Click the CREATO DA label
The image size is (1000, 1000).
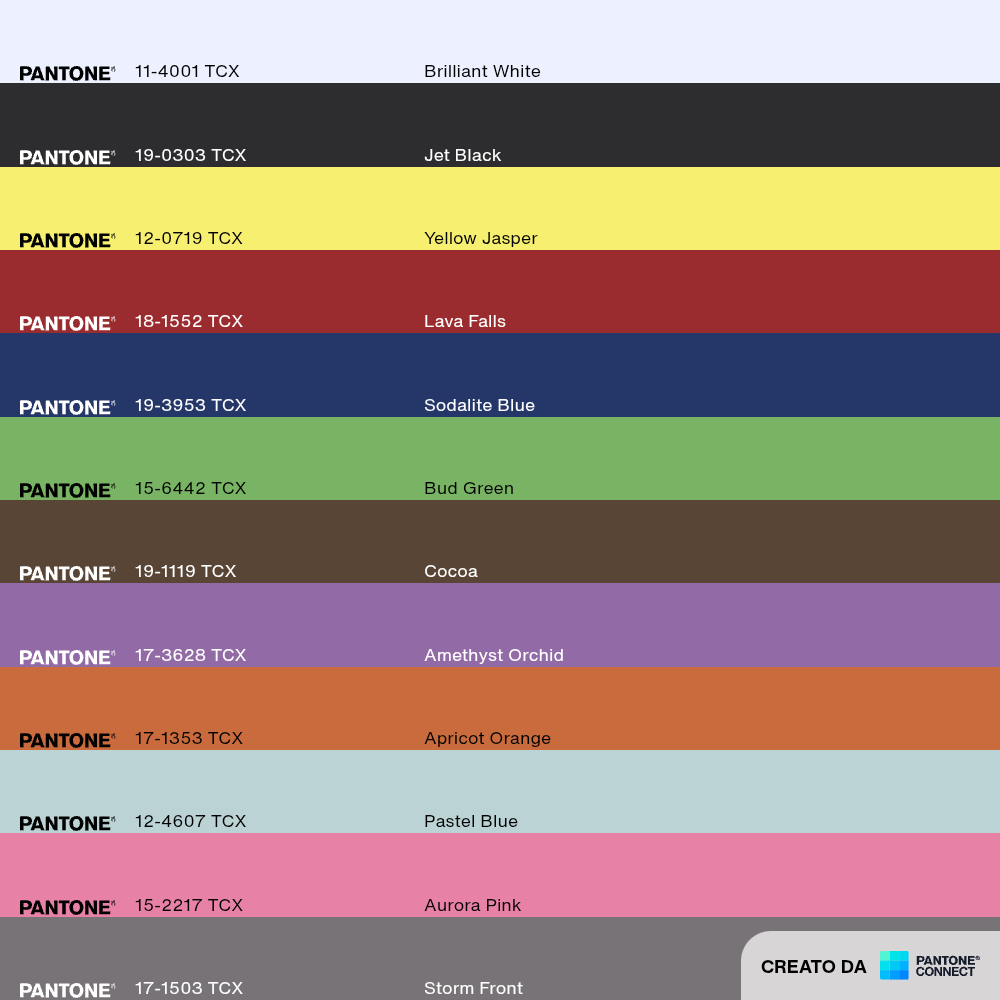point(813,967)
